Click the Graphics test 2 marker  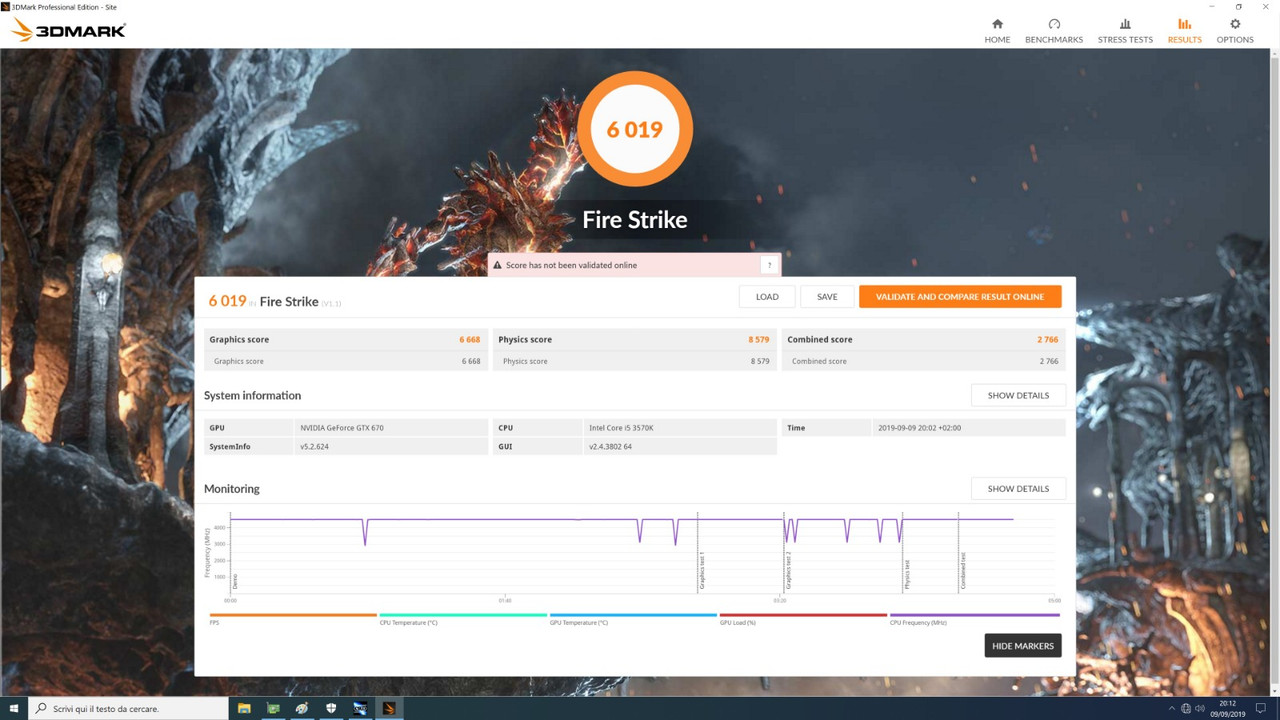click(787, 571)
